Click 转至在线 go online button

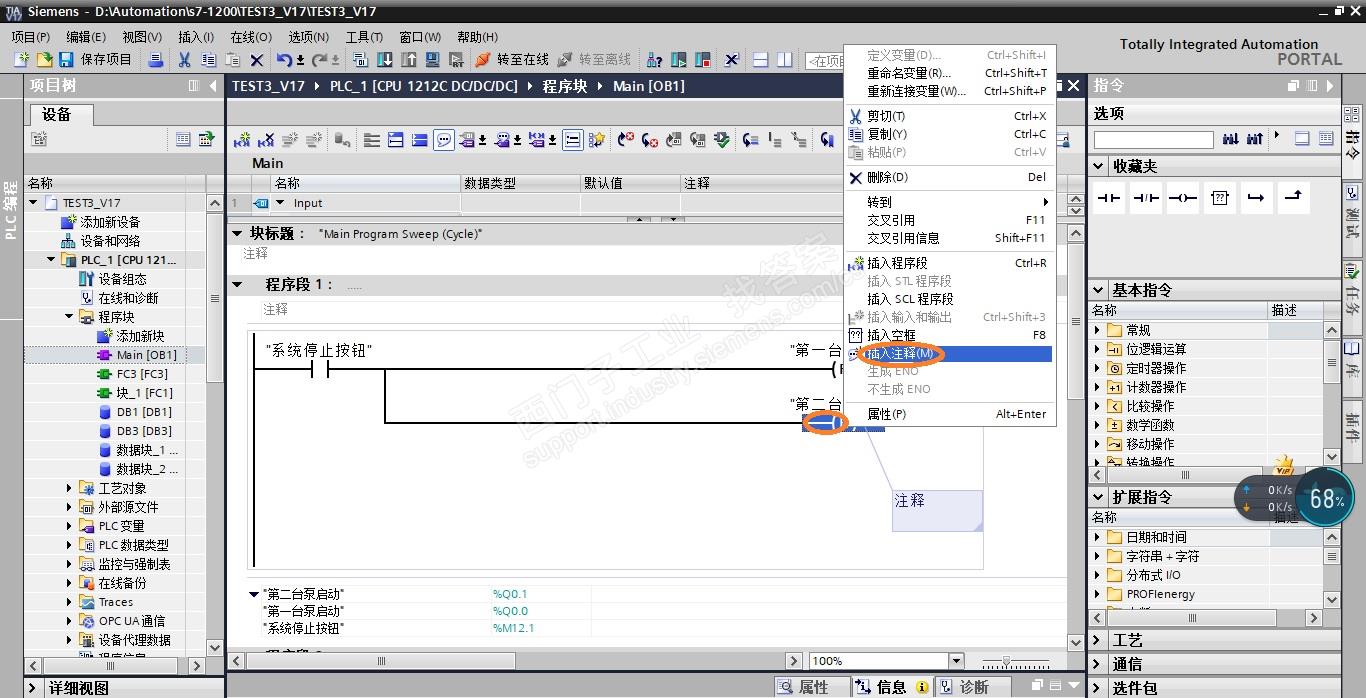pos(512,60)
